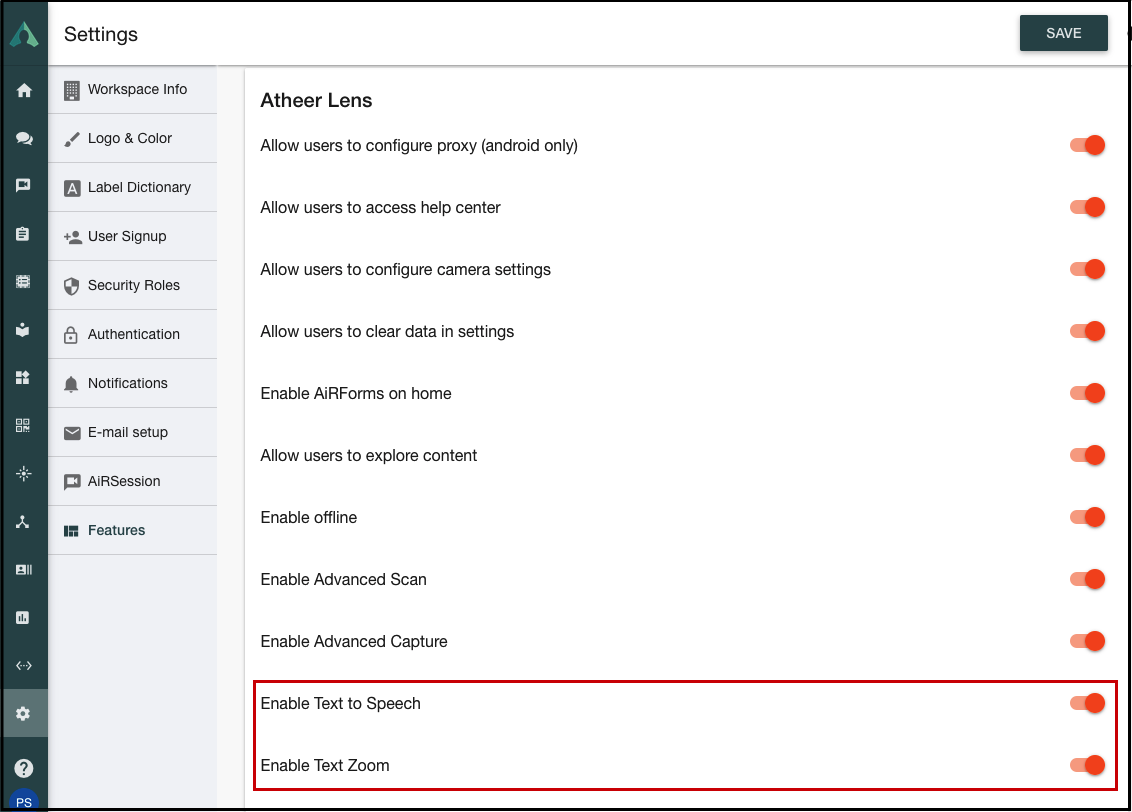This screenshot has width=1132, height=812.
Task: Open the clipboard tasks sidebar icon
Action: [23, 234]
